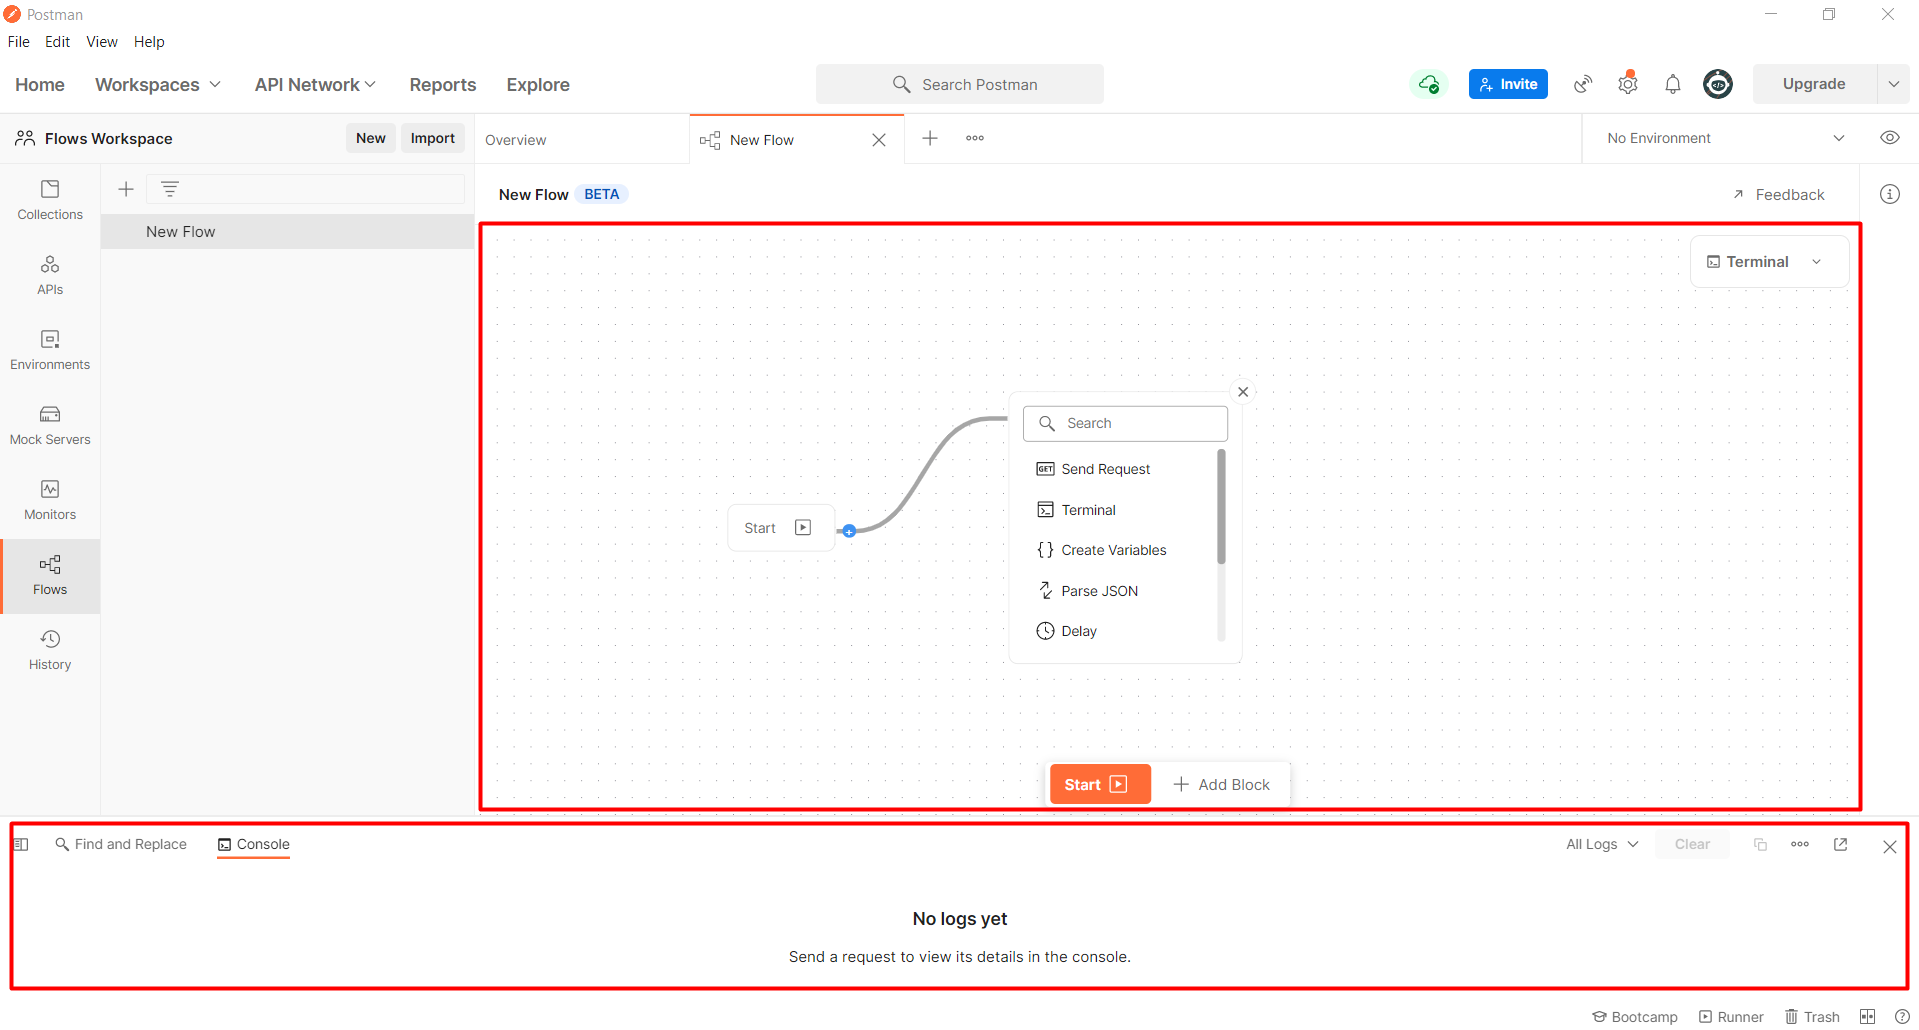Open the Mock Servers panel
The image size is (1919, 1030).
pyautogui.click(x=49, y=425)
